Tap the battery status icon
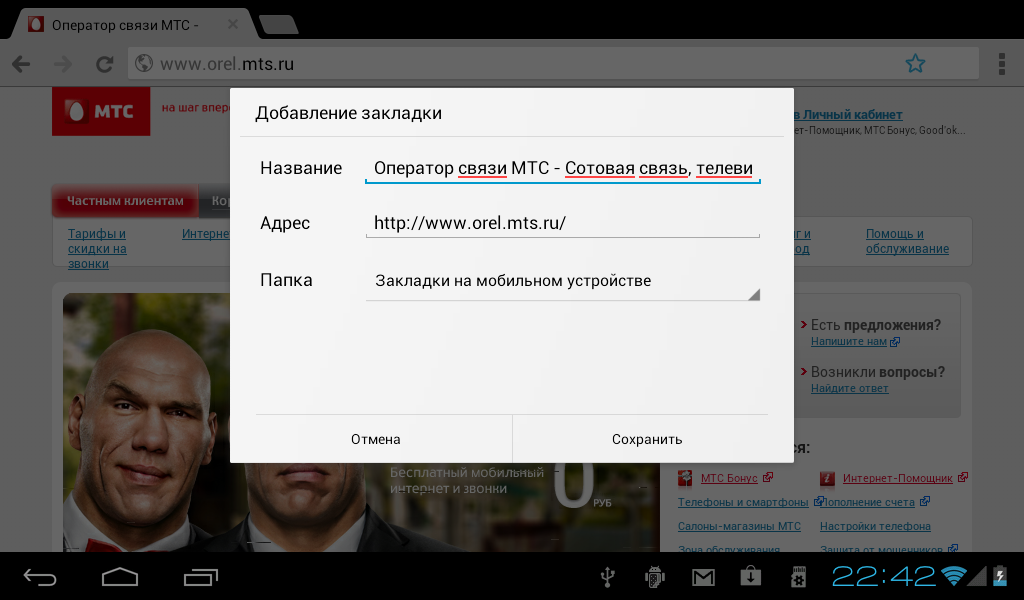The image size is (1024, 600). click(x=1000, y=575)
